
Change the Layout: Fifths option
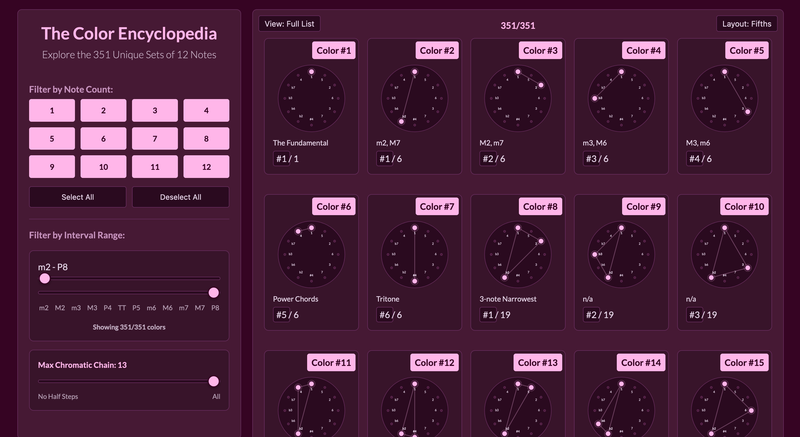pyautogui.click(x=746, y=23)
